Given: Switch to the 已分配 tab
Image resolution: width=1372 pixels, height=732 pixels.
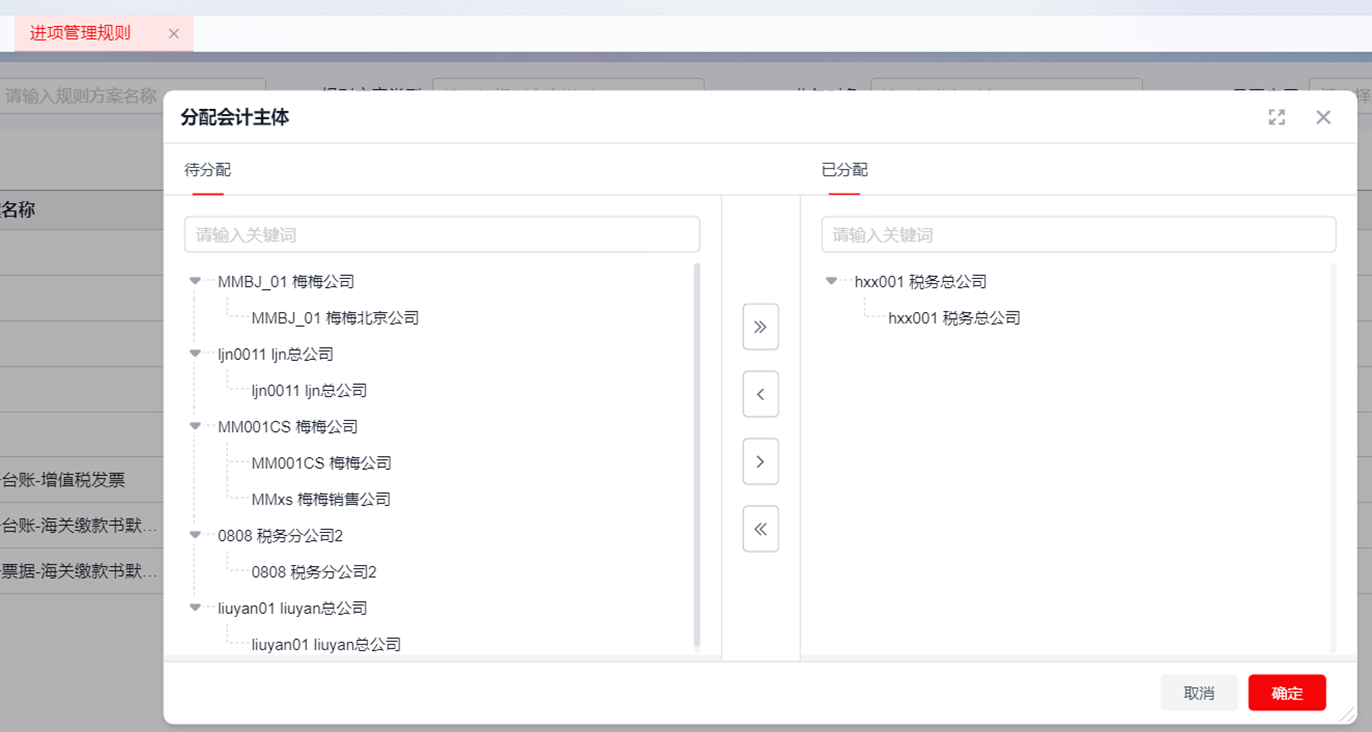Looking at the screenshot, I should pyautogui.click(x=844, y=170).
